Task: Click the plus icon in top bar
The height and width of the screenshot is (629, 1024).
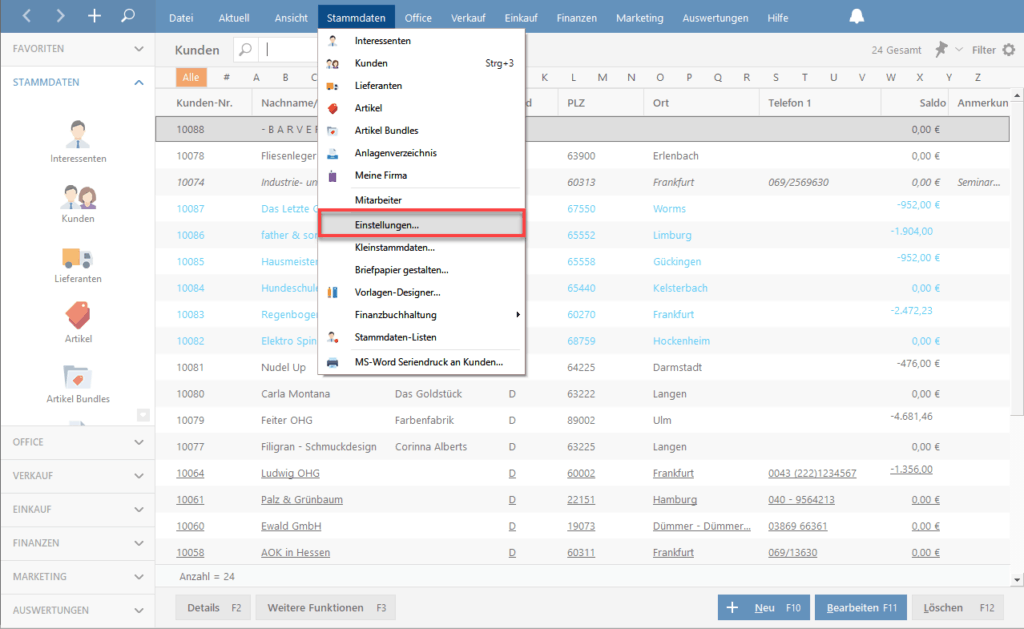Action: point(94,16)
